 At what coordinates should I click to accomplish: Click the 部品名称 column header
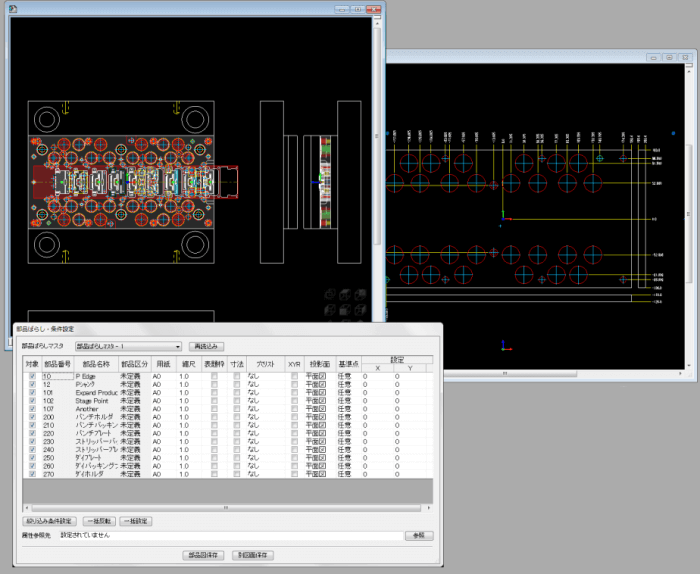(x=96, y=364)
